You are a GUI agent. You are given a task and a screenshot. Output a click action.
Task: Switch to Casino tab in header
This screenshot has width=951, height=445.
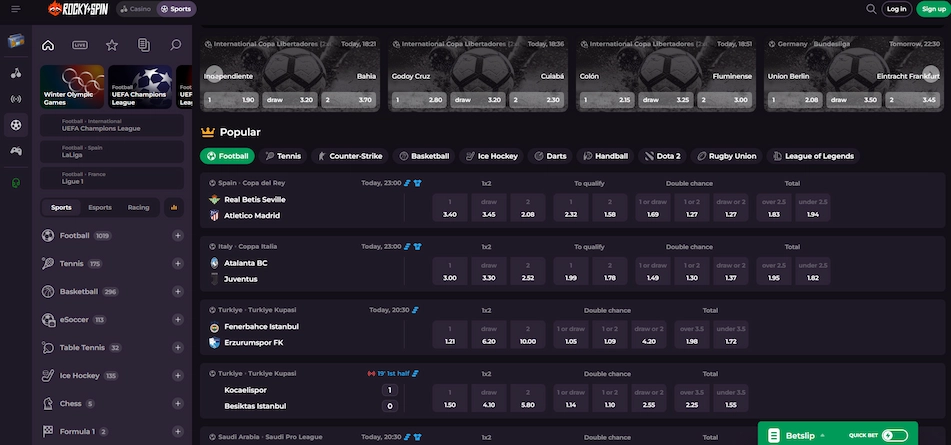pos(136,9)
